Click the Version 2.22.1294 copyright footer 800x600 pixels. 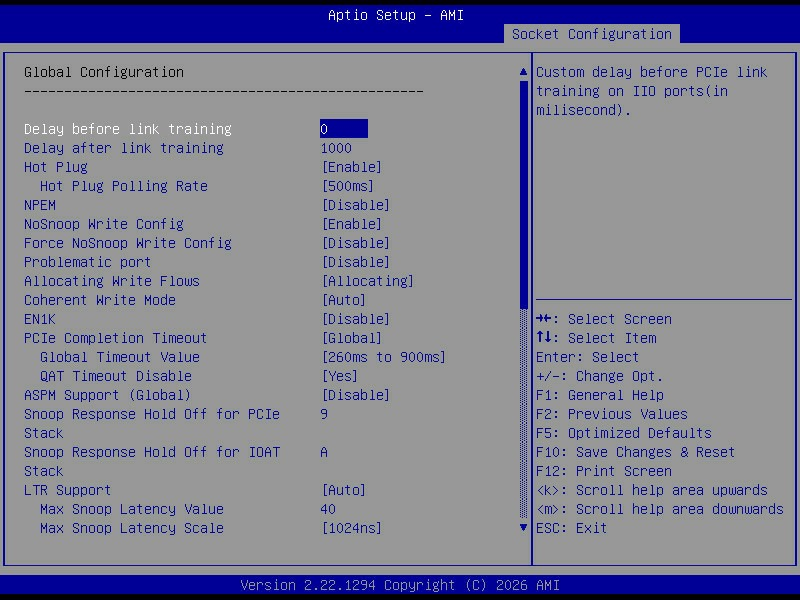tap(400, 585)
